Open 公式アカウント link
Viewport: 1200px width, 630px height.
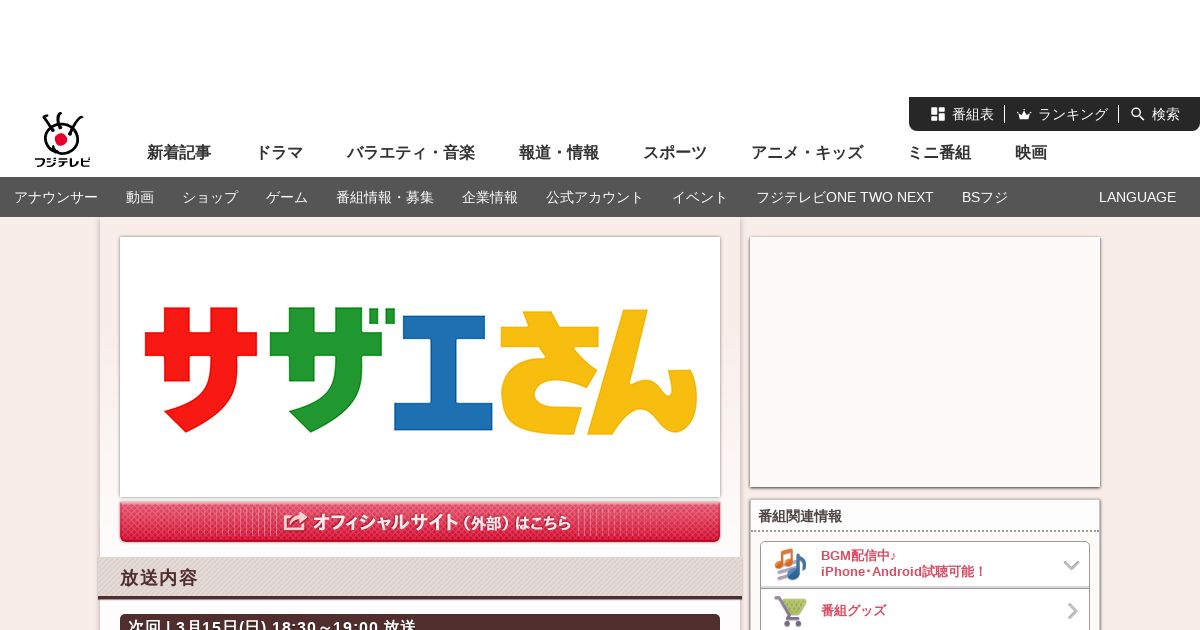tap(595, 197)
